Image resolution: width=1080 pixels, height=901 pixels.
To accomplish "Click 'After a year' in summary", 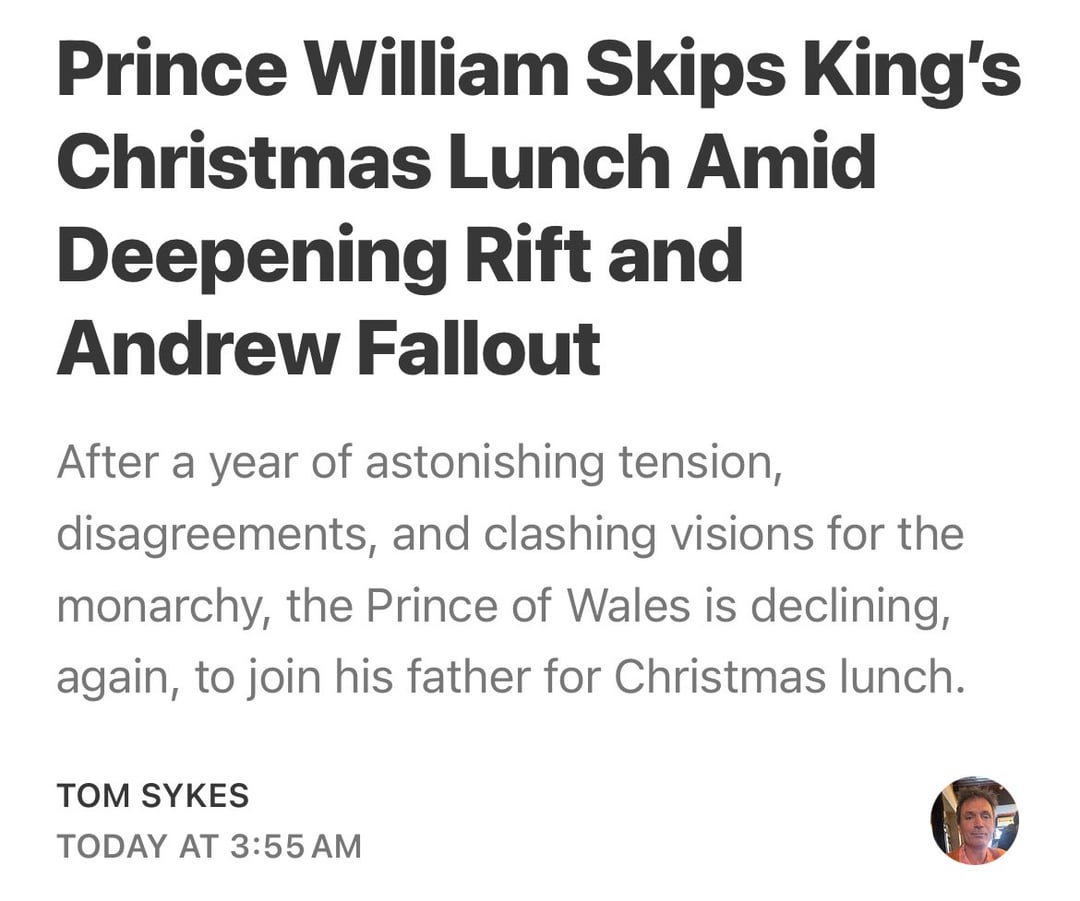I will point(169,463).
